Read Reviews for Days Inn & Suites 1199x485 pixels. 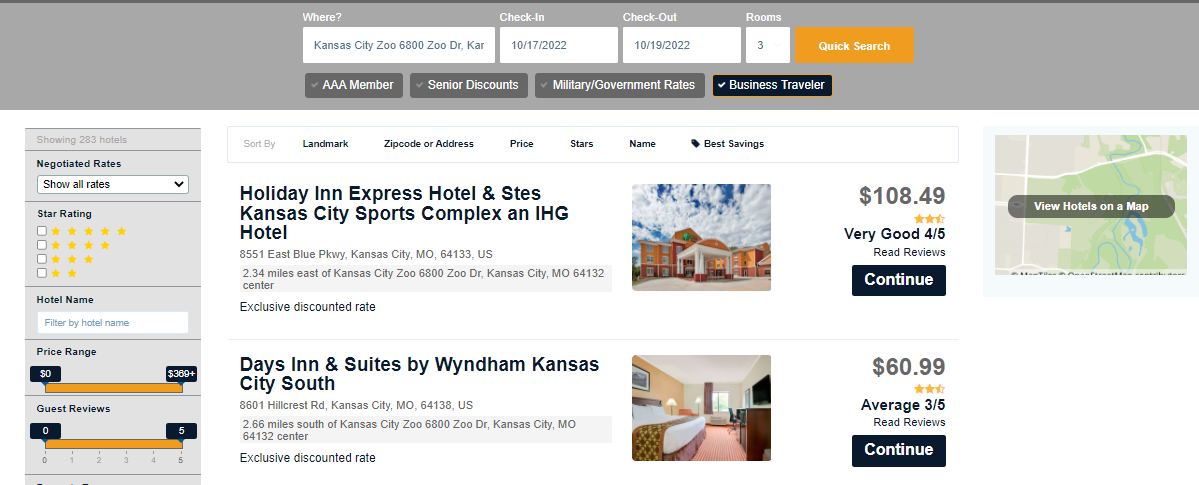(908, 423)
